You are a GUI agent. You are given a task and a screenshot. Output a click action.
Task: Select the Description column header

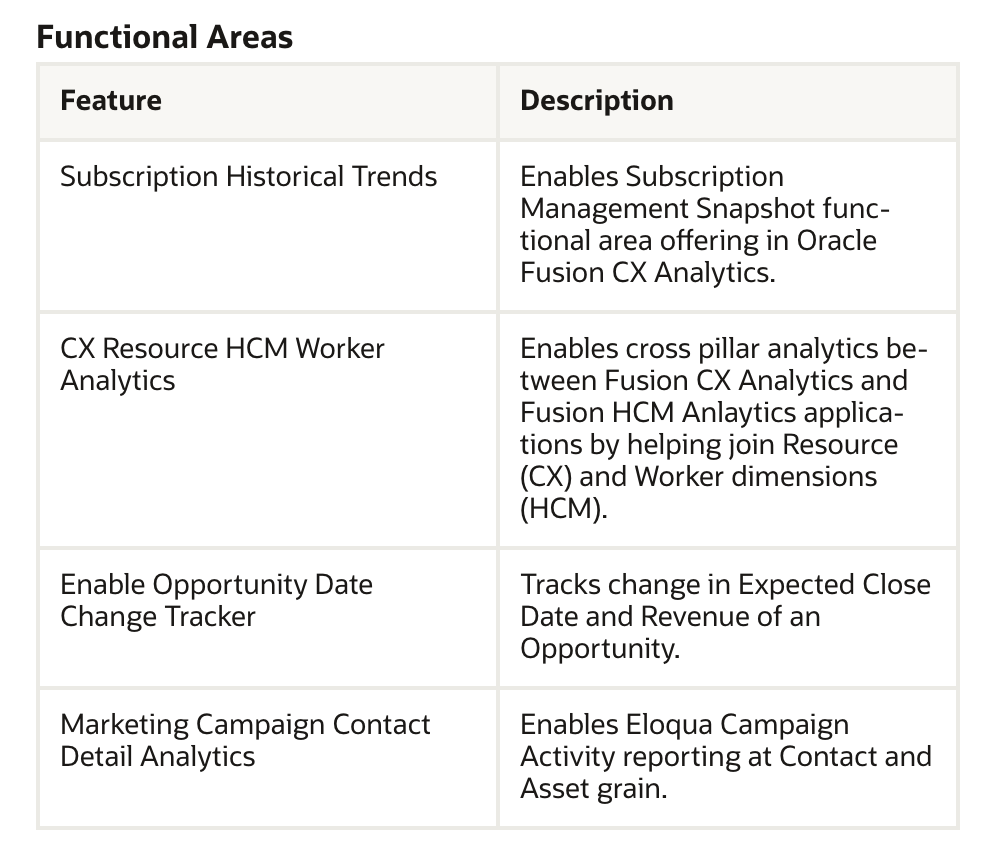[x=597, y=101]
